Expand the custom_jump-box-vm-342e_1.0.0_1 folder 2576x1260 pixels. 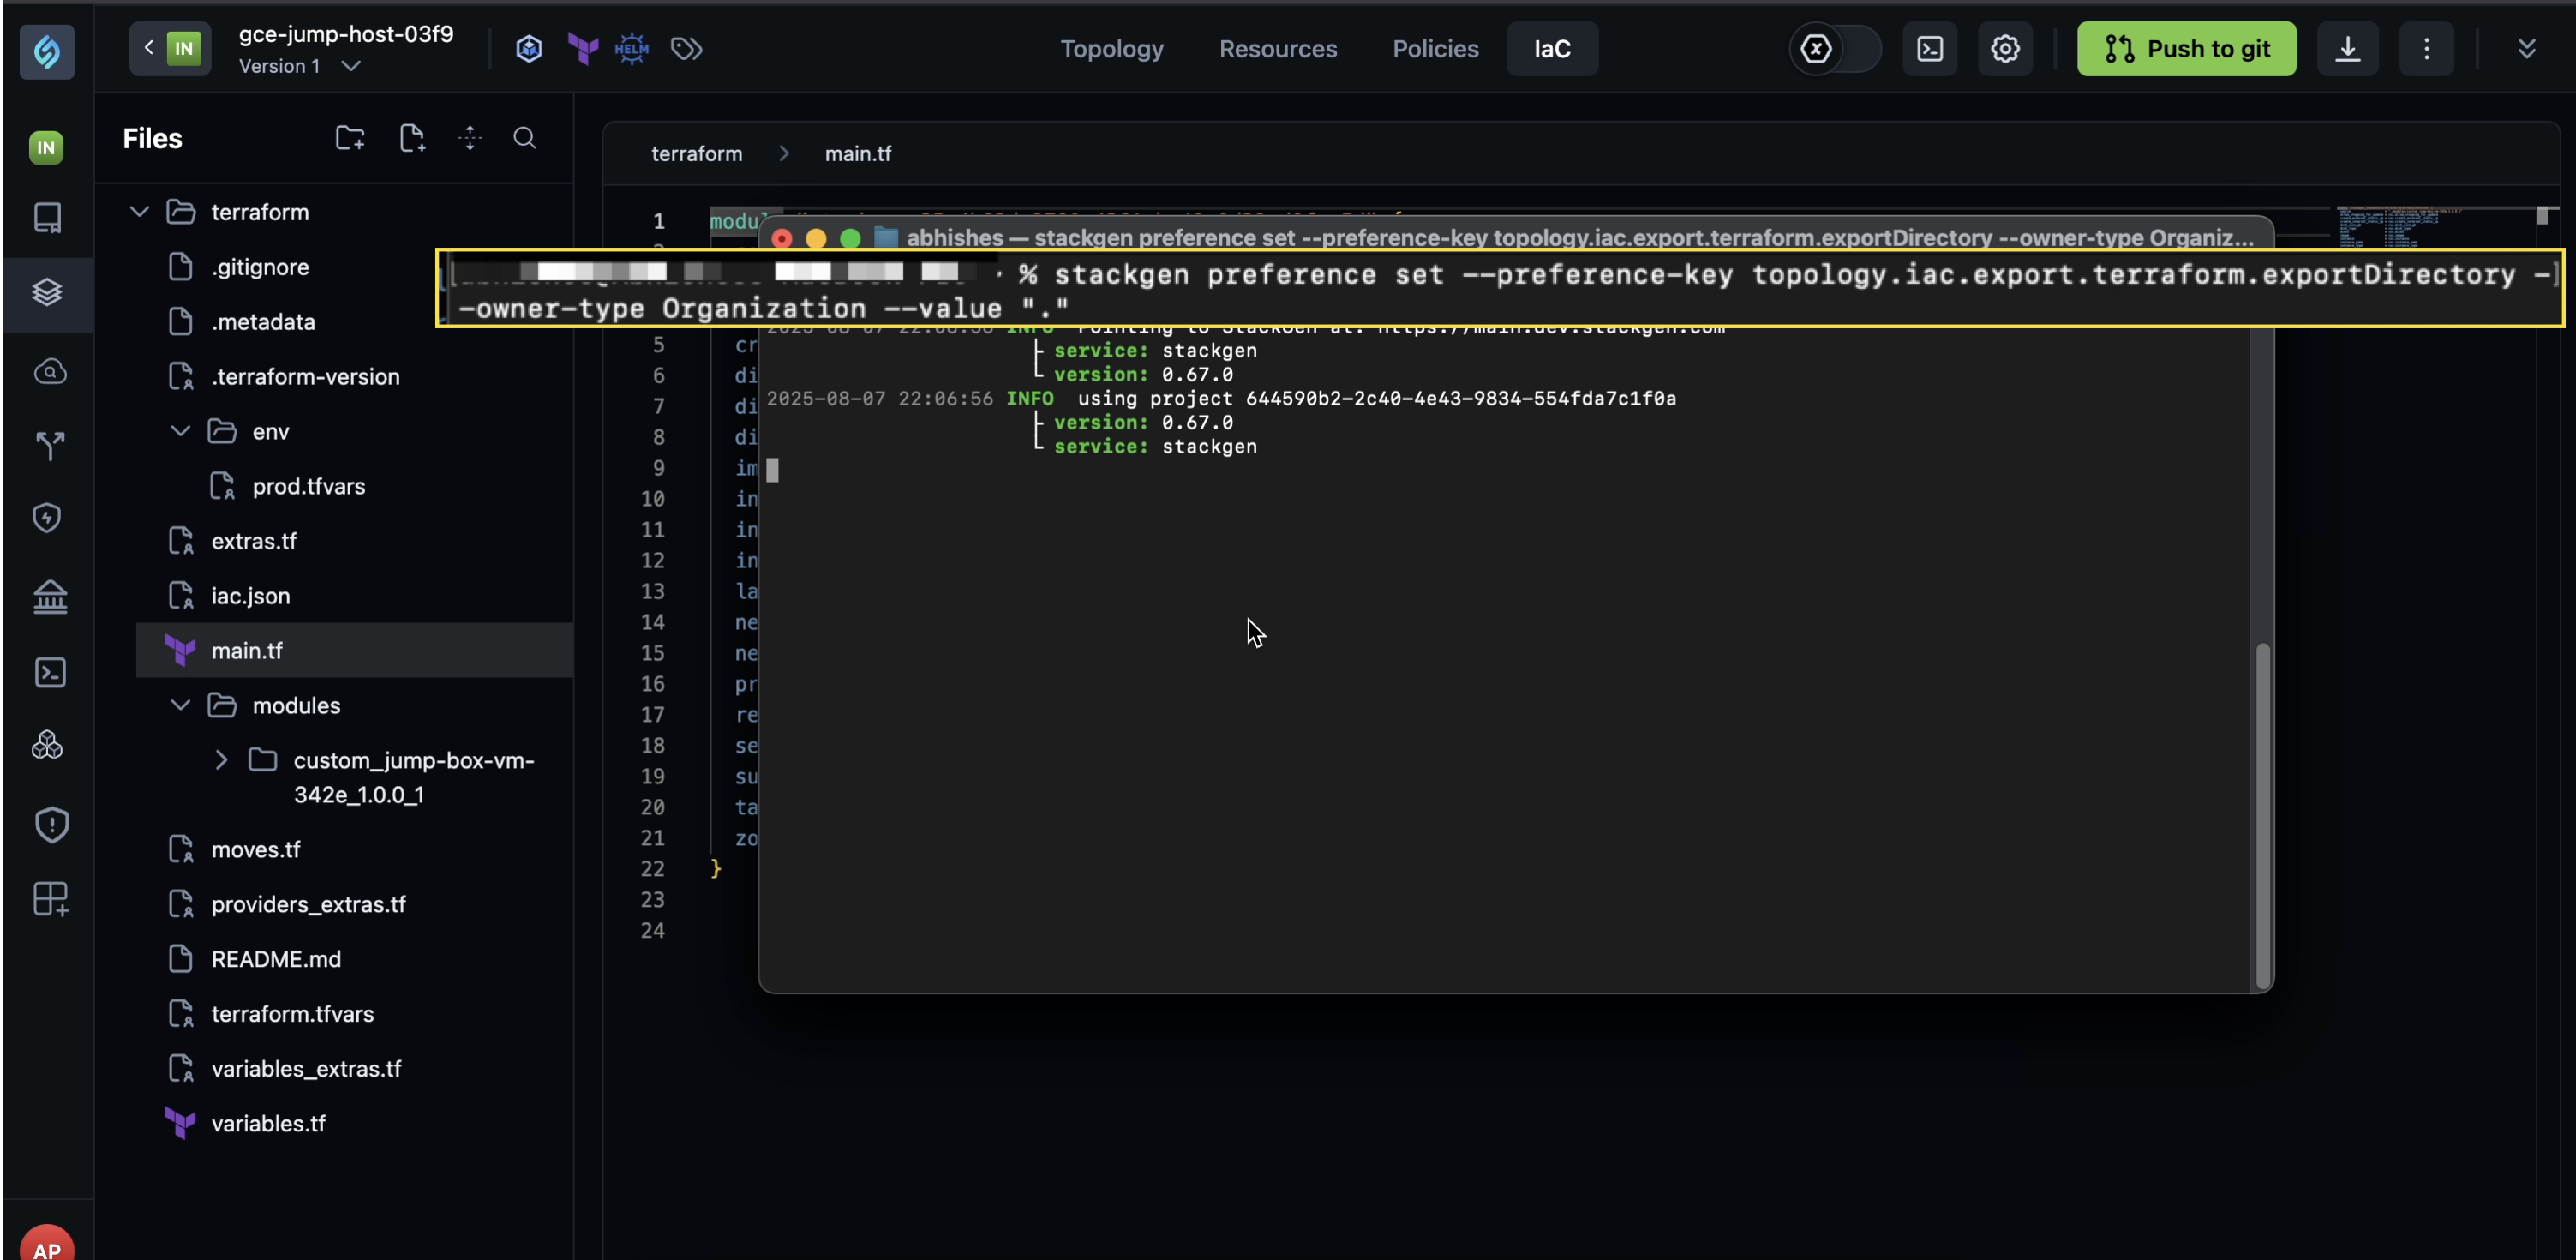(x=222, y=760)
